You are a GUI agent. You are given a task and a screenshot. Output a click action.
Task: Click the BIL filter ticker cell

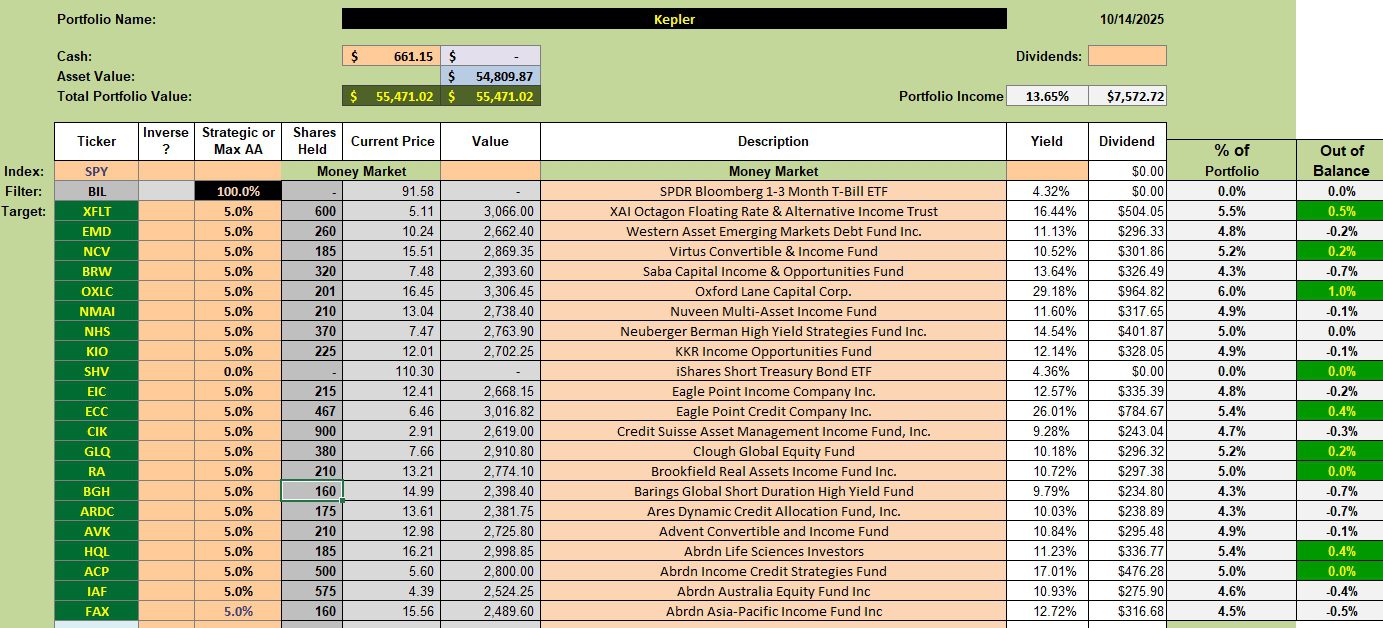pyautogui.click(x=96, y=191)
